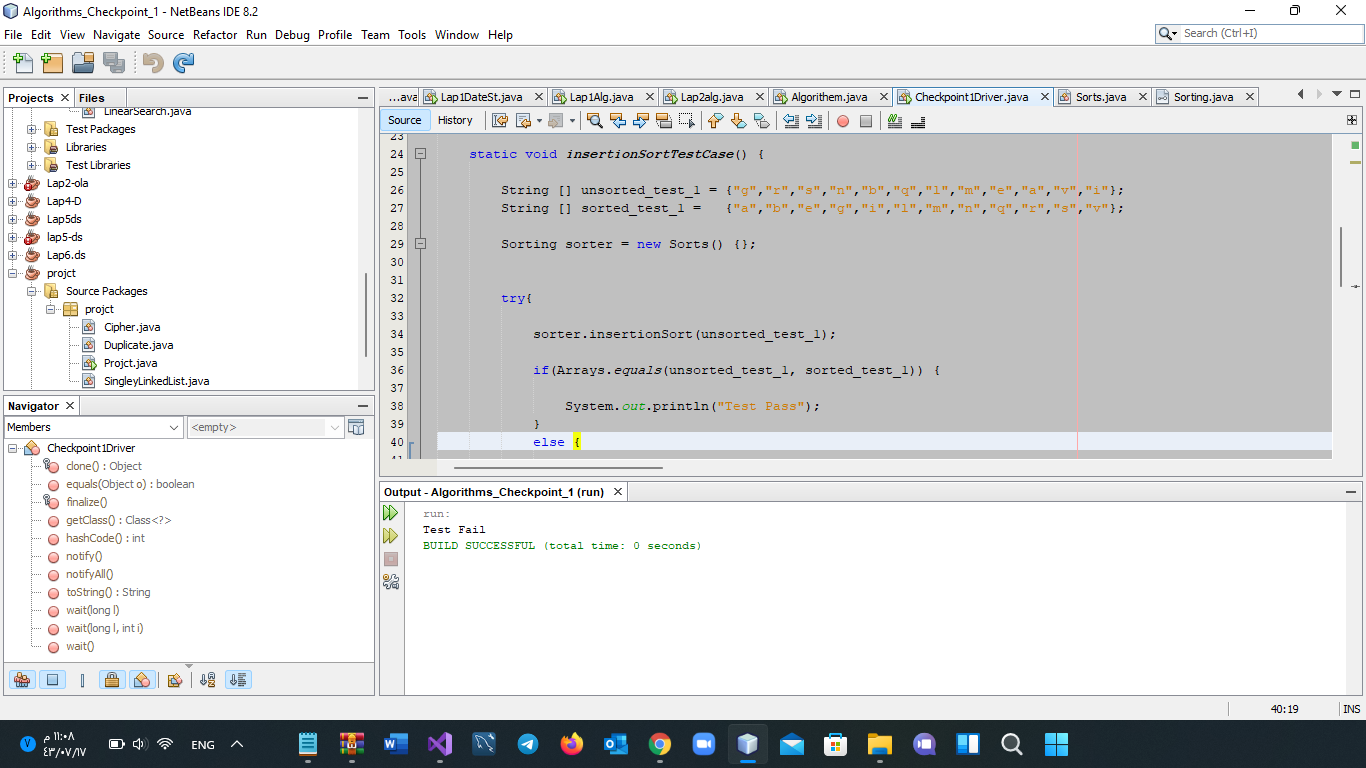This screenshot has width=1366, height=768.
Task: Switch to the Sorts.java tab
Action: (x=1100, y=97)
